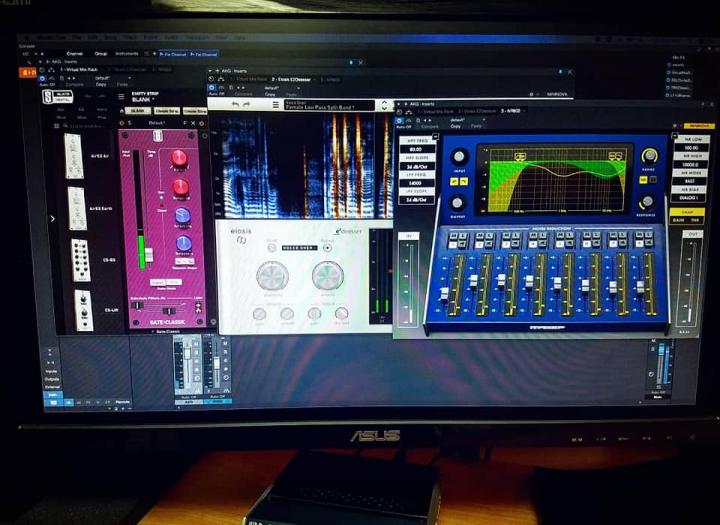Open the NR MODE FAST selector
The width and height of the screenshot is (720, 525).
[x=690, y=181]
